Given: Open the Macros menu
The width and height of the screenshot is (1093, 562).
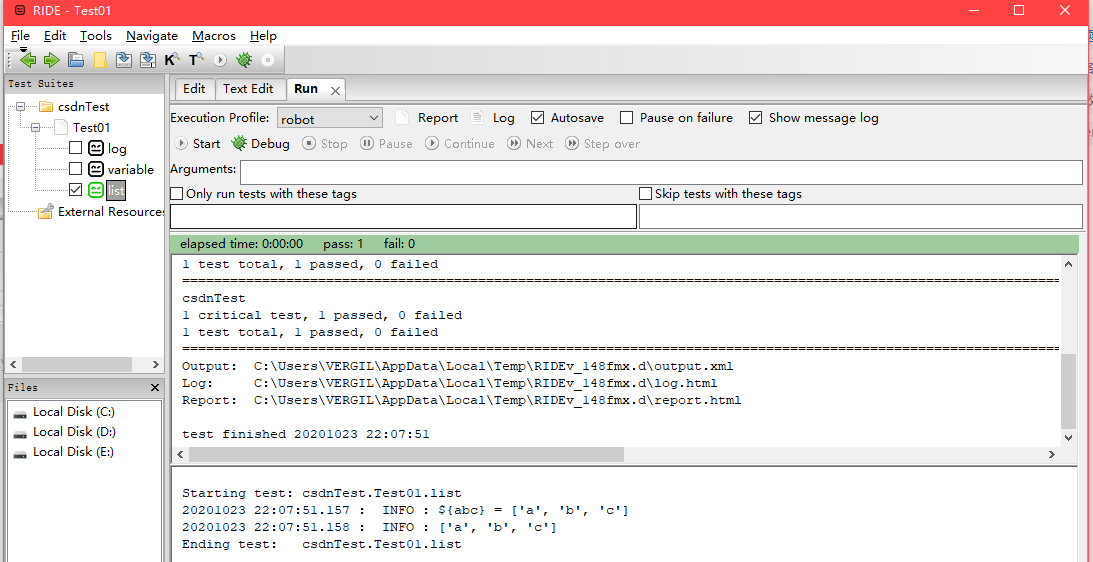Looking at the screenshot, I should [214, 36].
